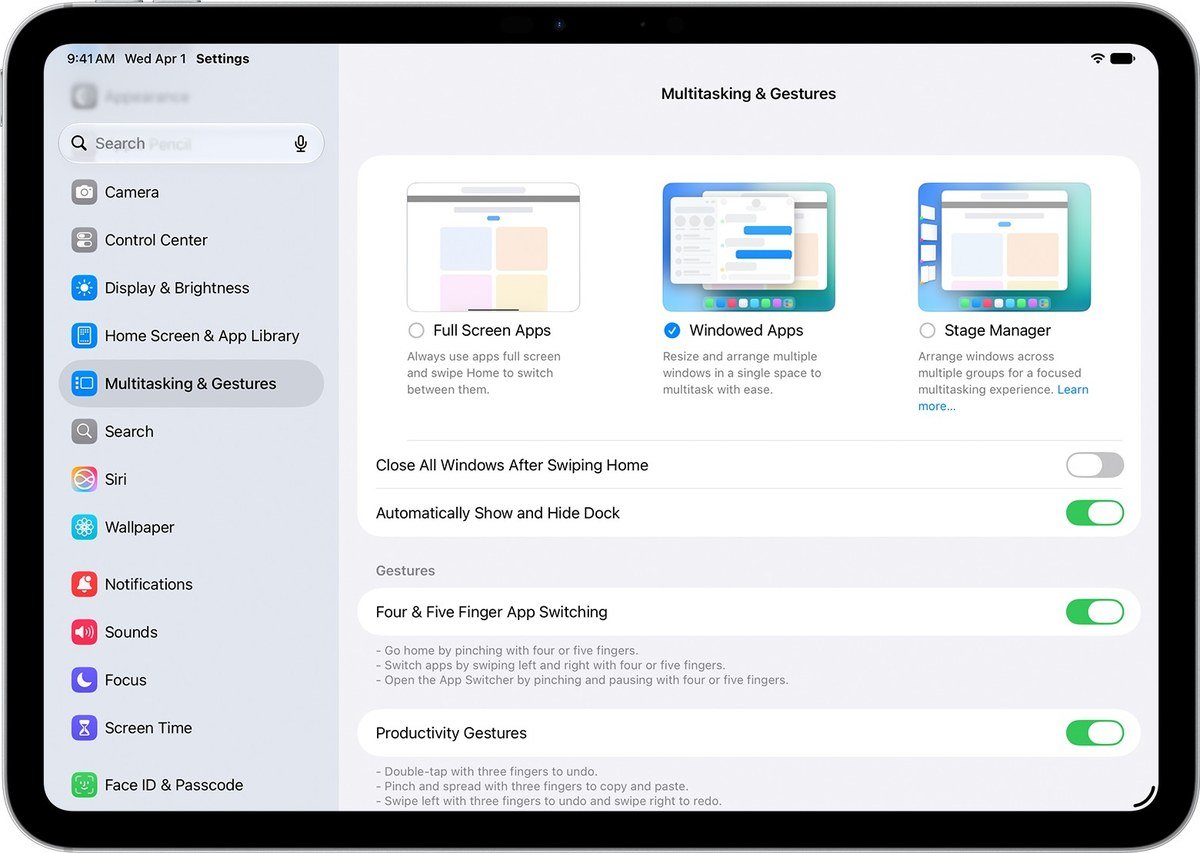This screenshot has height=853, width=1200.
Task: Go to Notifications settings
Action: 191,584
